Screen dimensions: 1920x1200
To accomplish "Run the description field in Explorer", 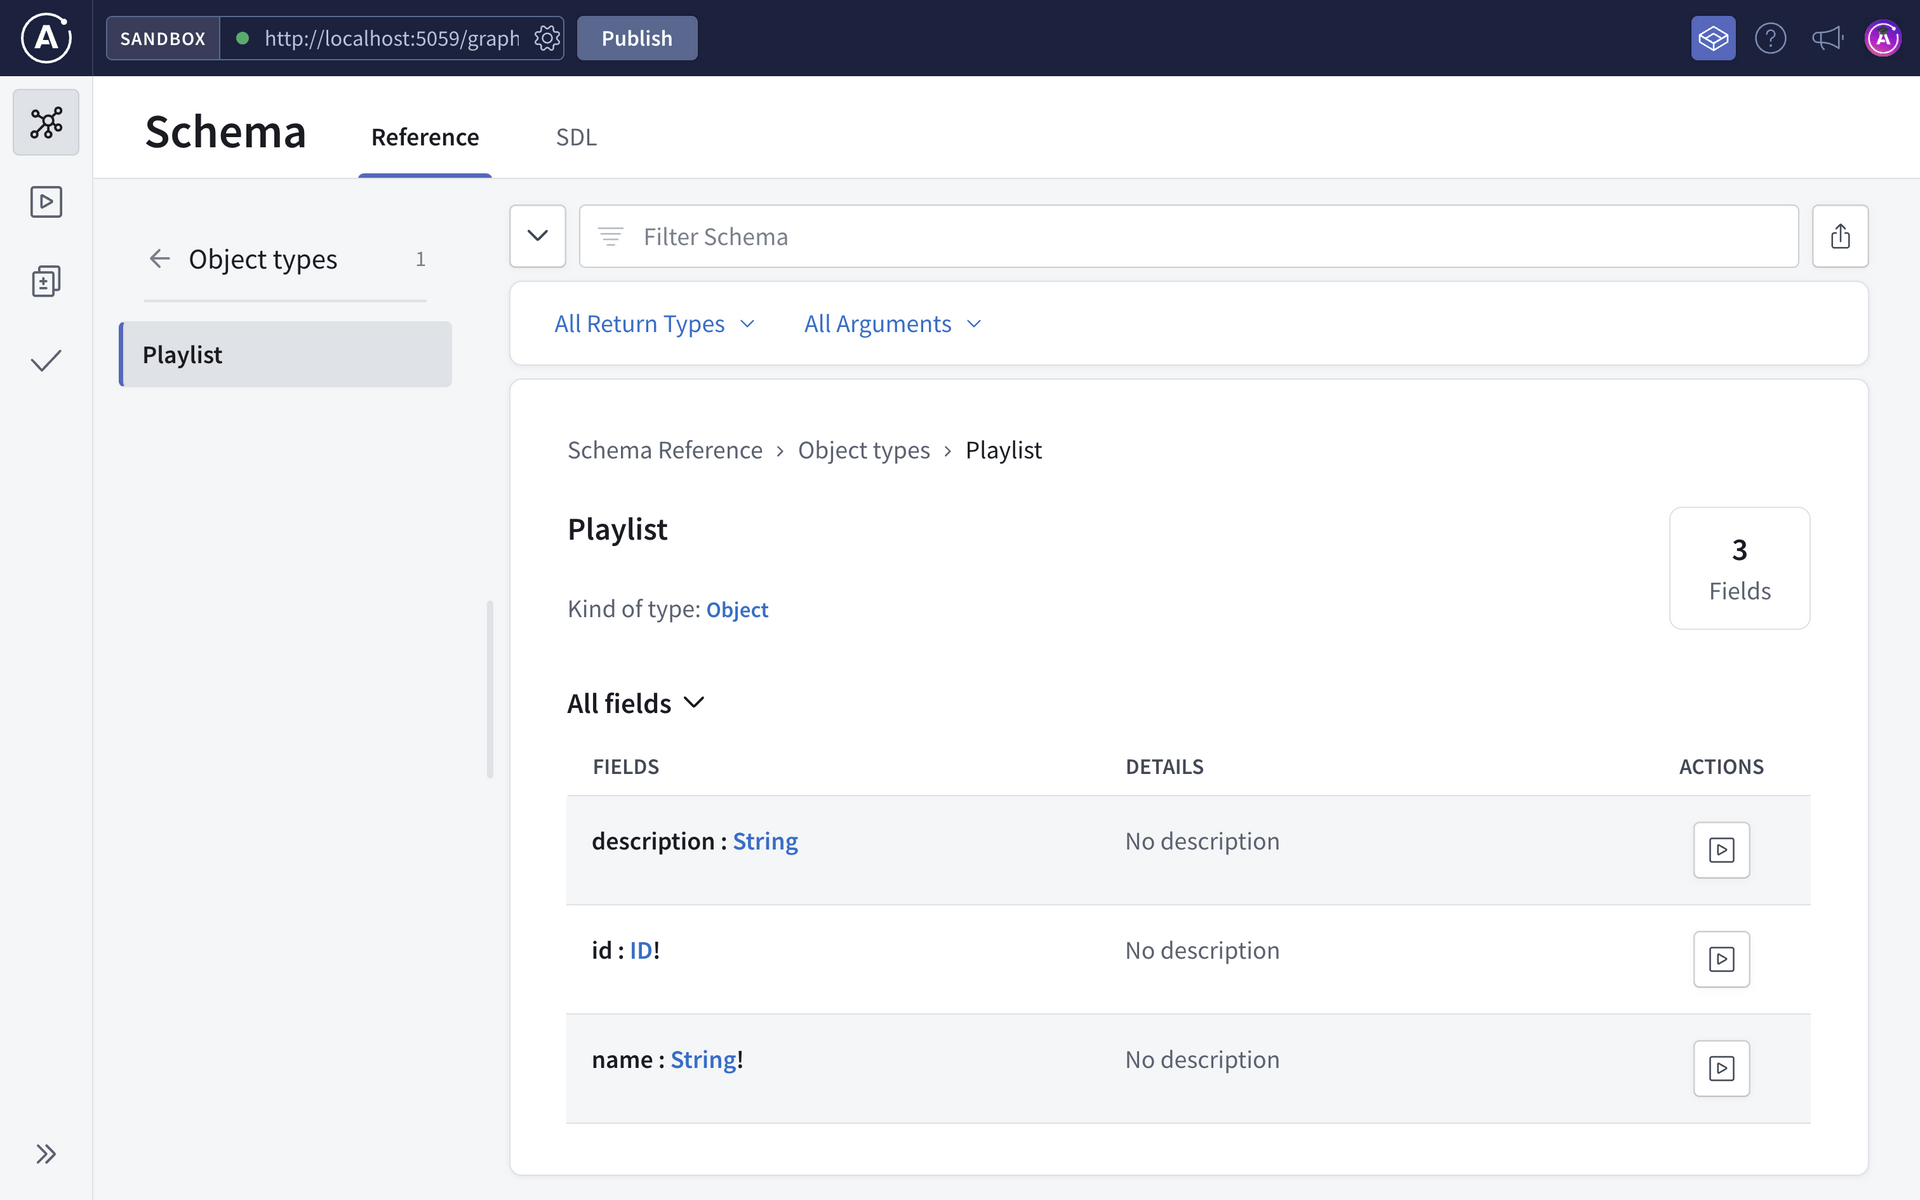I will tap(1721, 850).
